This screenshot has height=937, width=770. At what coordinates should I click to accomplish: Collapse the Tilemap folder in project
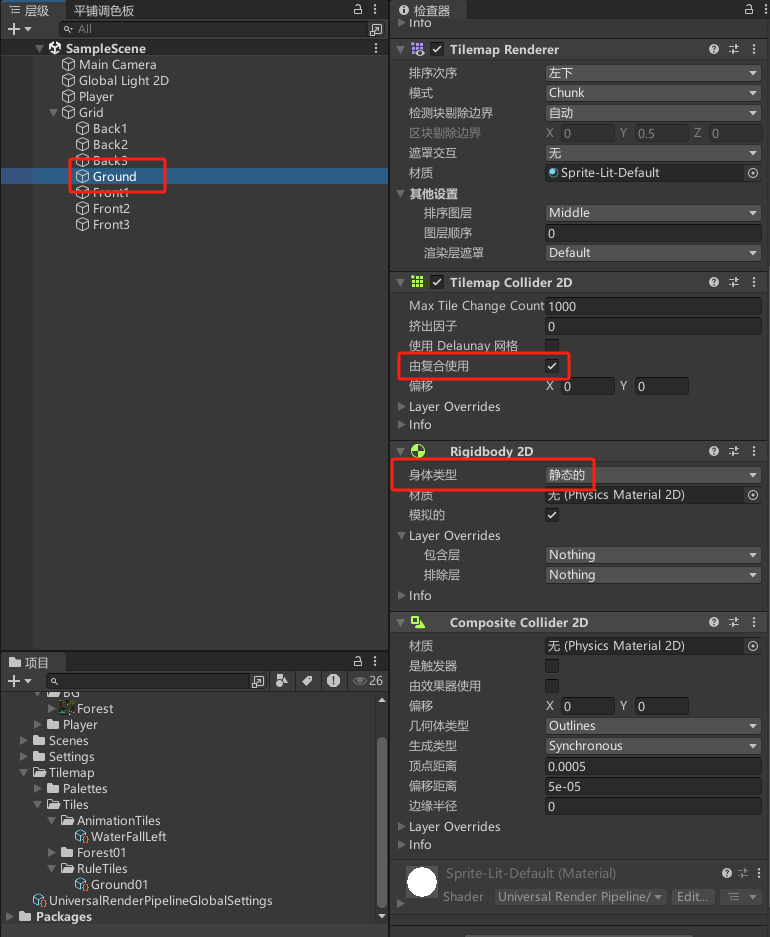coord(24,773)
